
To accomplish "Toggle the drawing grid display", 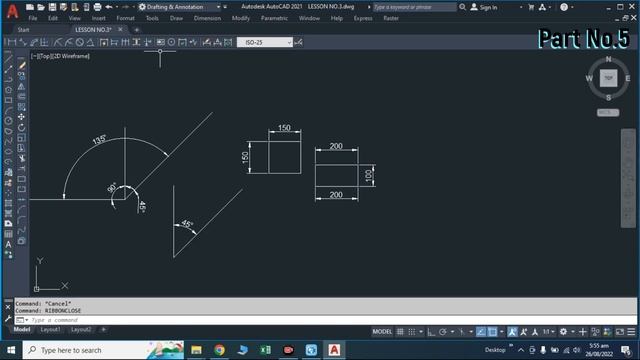I will [400, 332].
